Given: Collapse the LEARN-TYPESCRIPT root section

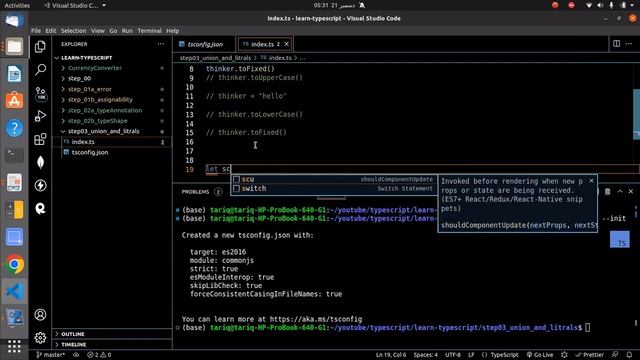Looking at the screenshot, I should 112,58.
